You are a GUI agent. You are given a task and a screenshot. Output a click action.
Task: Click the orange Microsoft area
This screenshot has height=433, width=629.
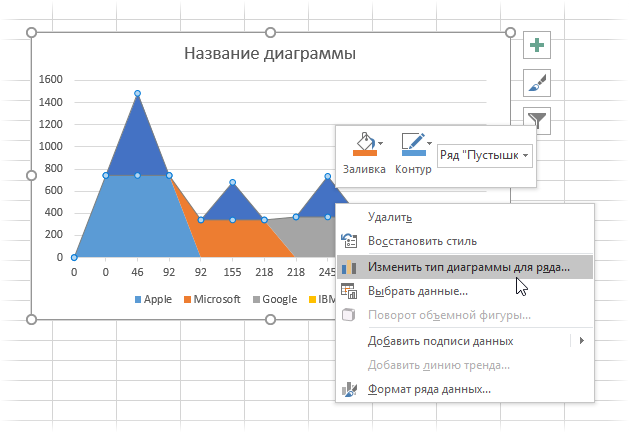click(233, 239)
